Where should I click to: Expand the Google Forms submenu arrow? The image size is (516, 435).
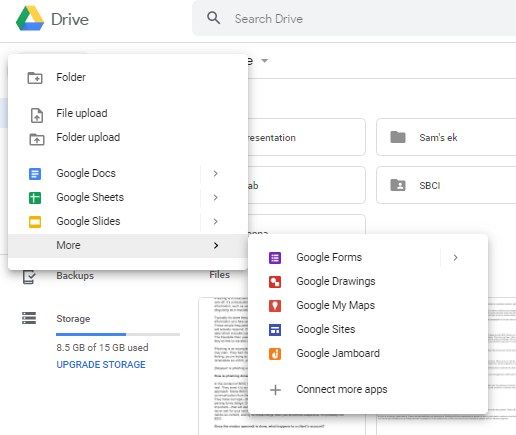coord(455,258)
